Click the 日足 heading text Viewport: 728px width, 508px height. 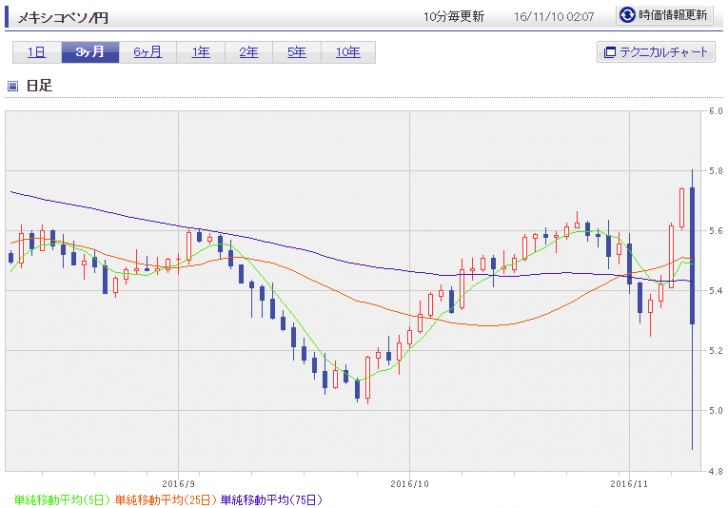39,86
